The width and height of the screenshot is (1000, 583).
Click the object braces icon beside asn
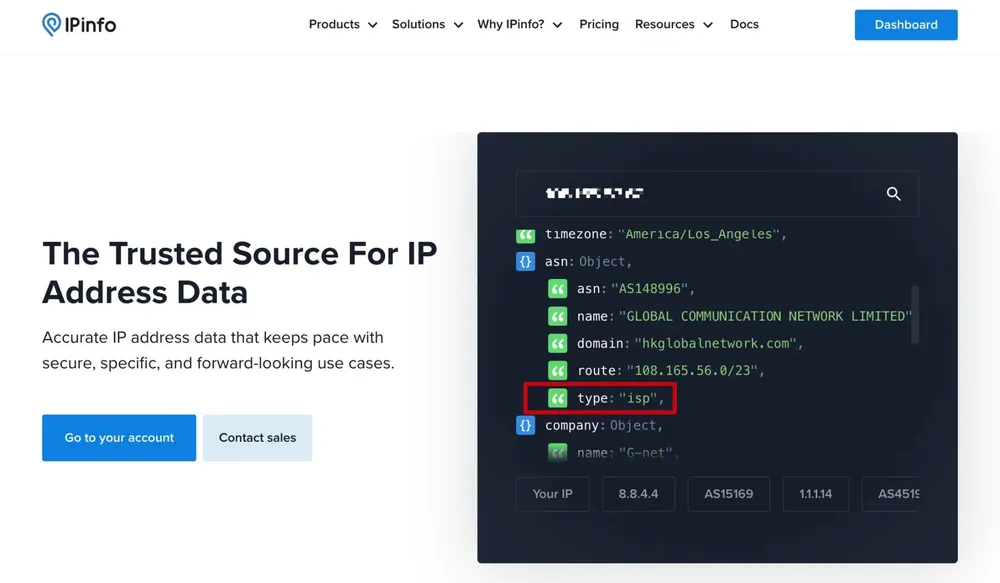526,262
